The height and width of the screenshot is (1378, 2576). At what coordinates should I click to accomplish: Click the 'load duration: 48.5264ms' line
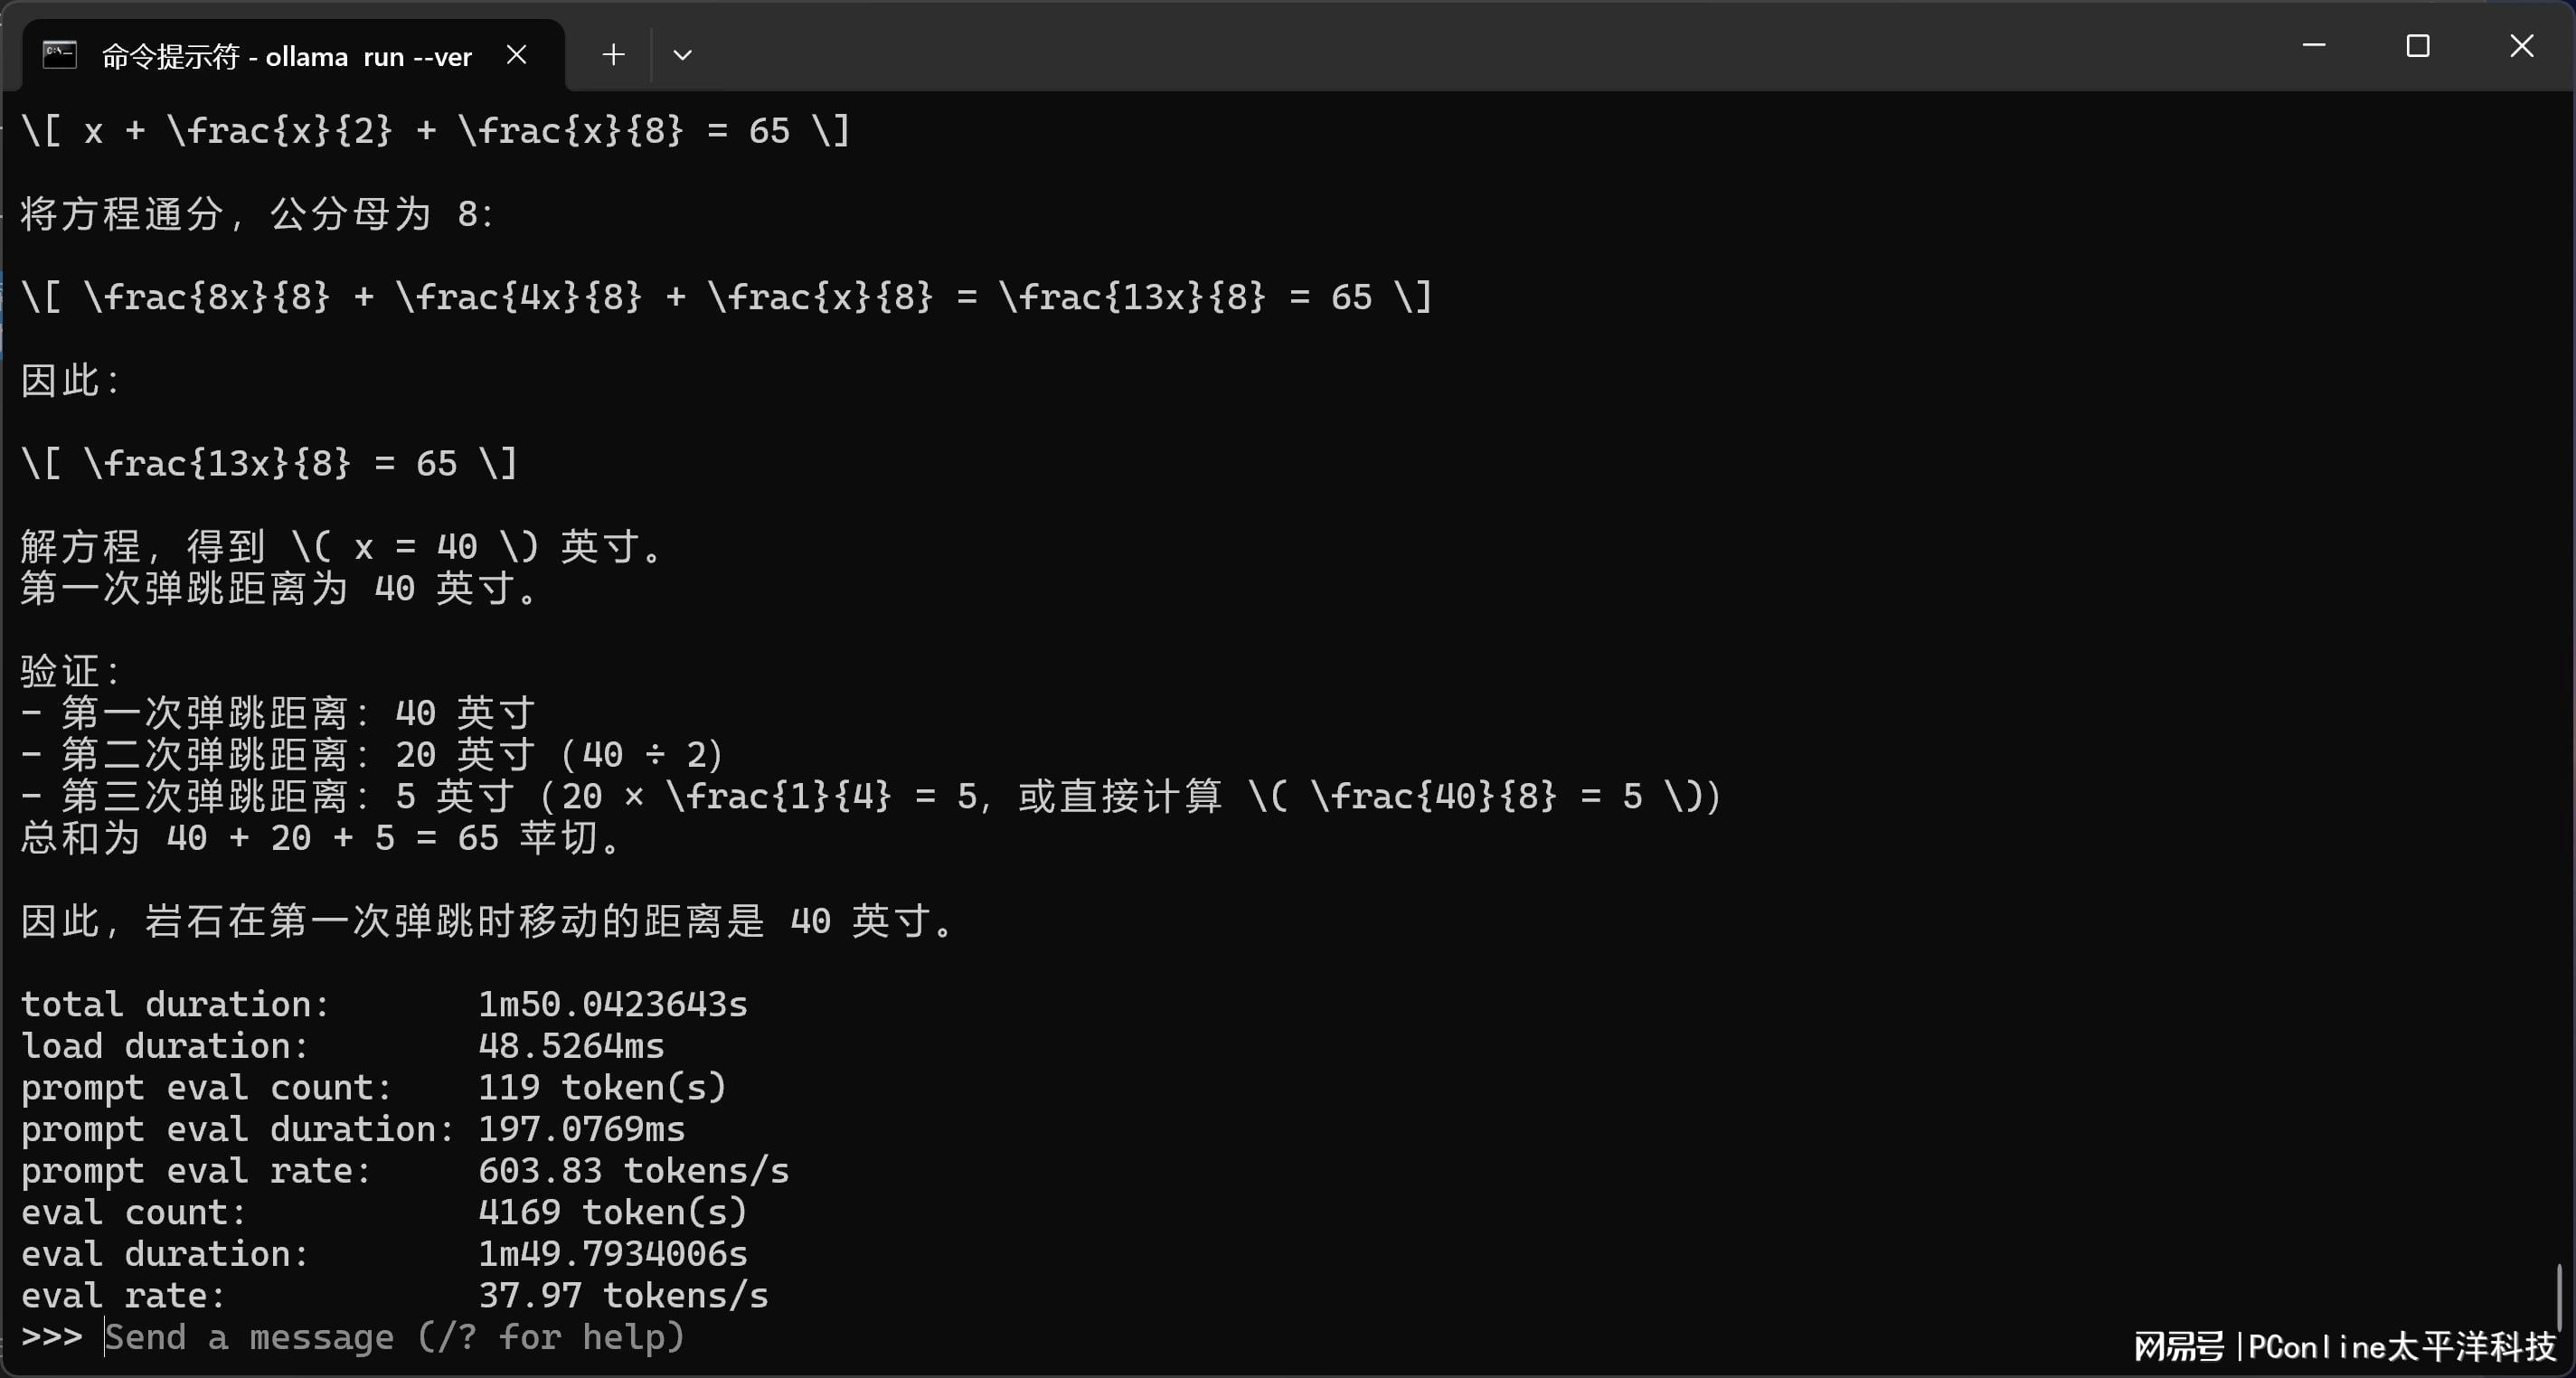pyautogui.click(x=342, y=1046)
